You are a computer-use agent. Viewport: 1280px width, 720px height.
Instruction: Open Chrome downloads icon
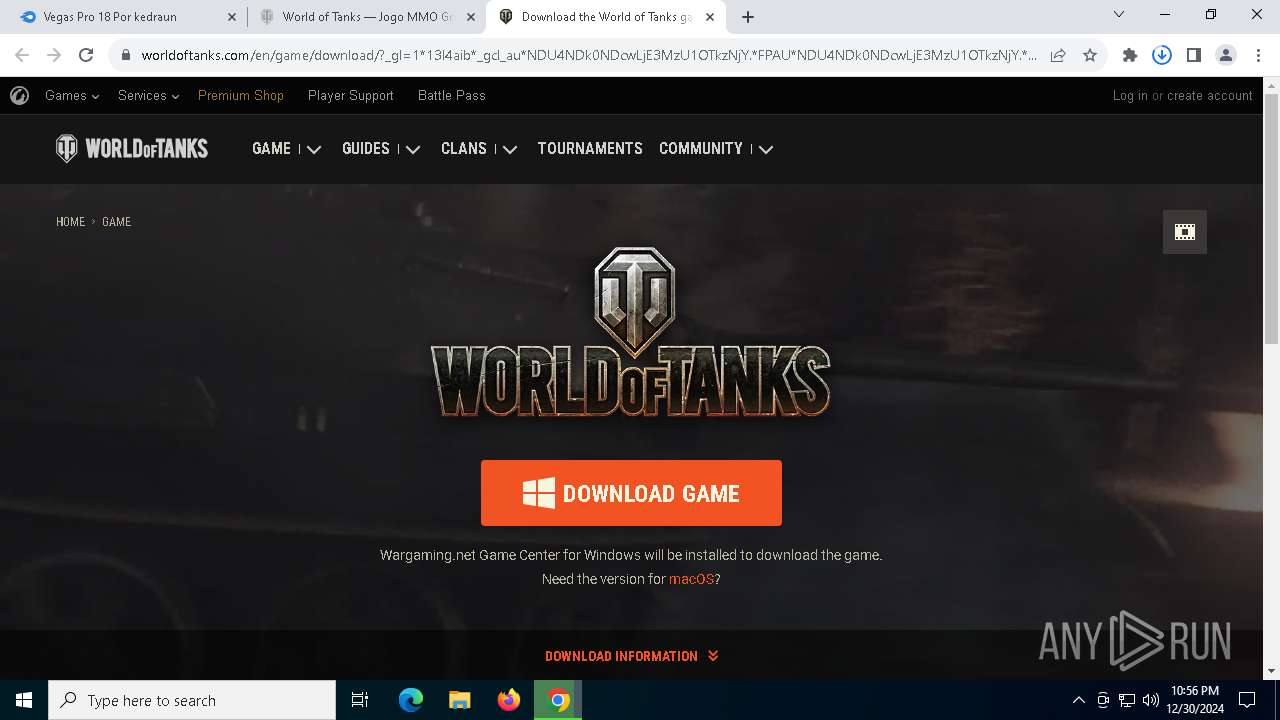coord(1162,55)
